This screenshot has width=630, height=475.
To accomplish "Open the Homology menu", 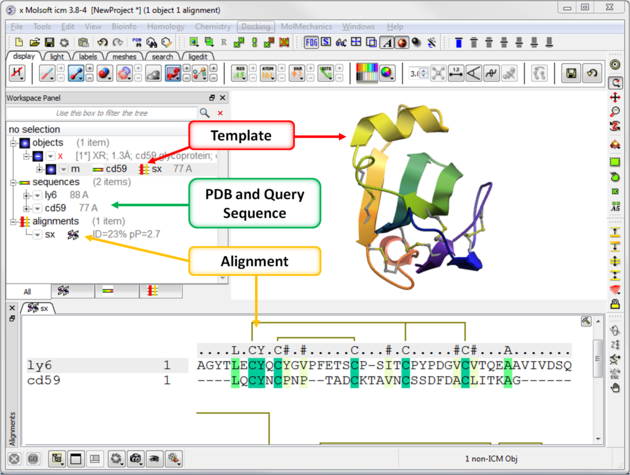I will [x=166, y=27].
